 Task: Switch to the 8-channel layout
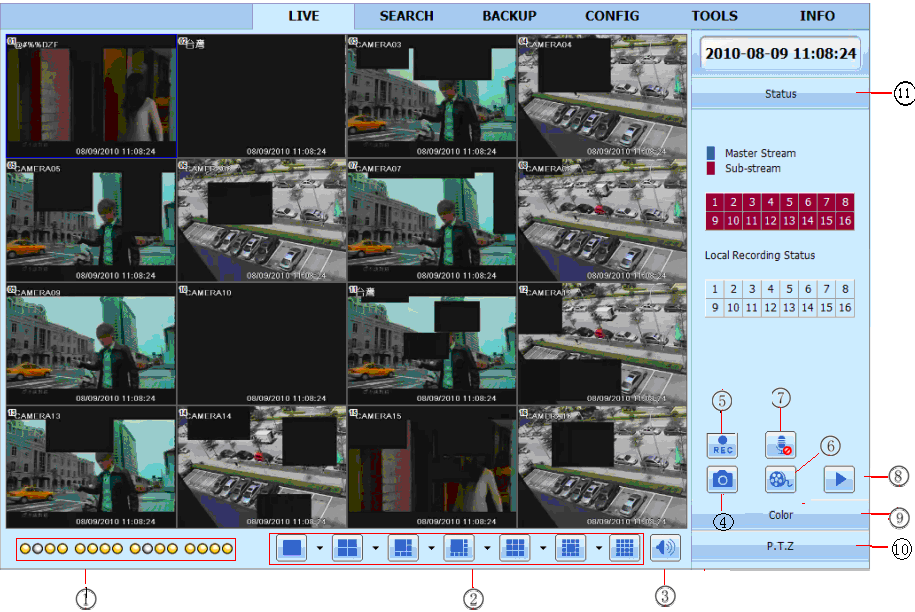pos(459,548)
